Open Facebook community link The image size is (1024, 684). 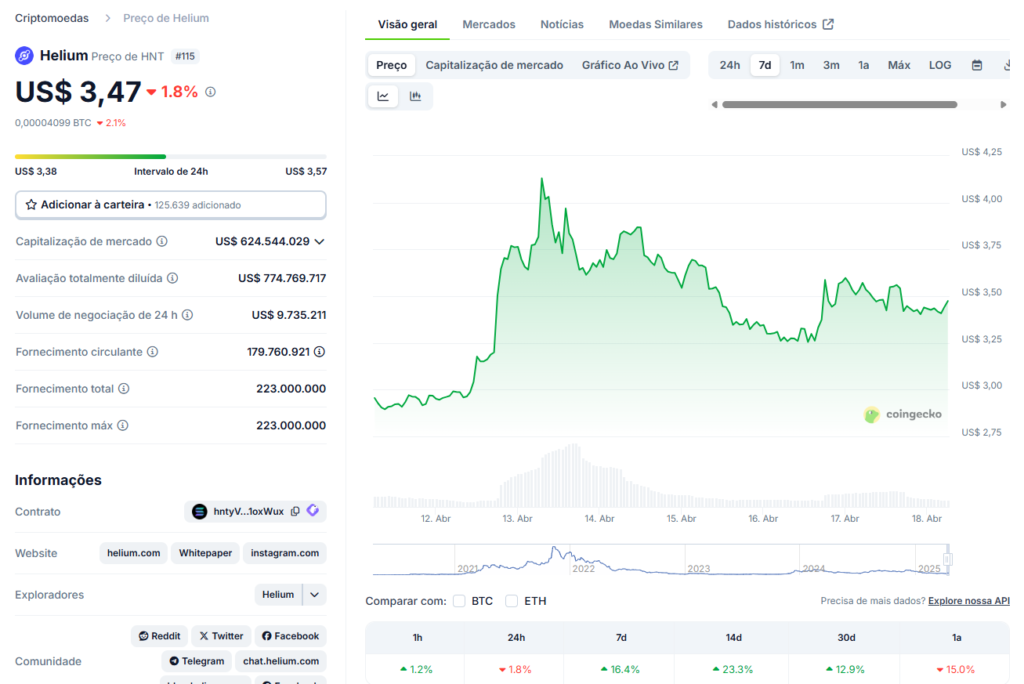tap(291, 636)
